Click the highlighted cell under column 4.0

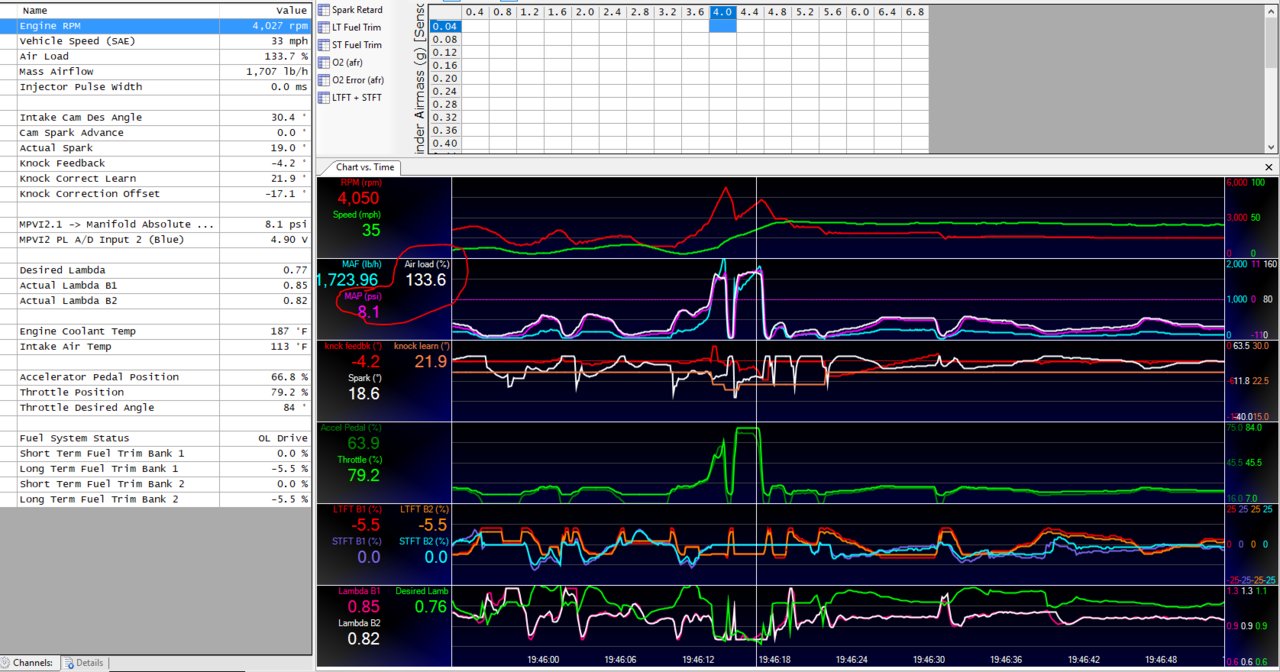pos(723,26)
